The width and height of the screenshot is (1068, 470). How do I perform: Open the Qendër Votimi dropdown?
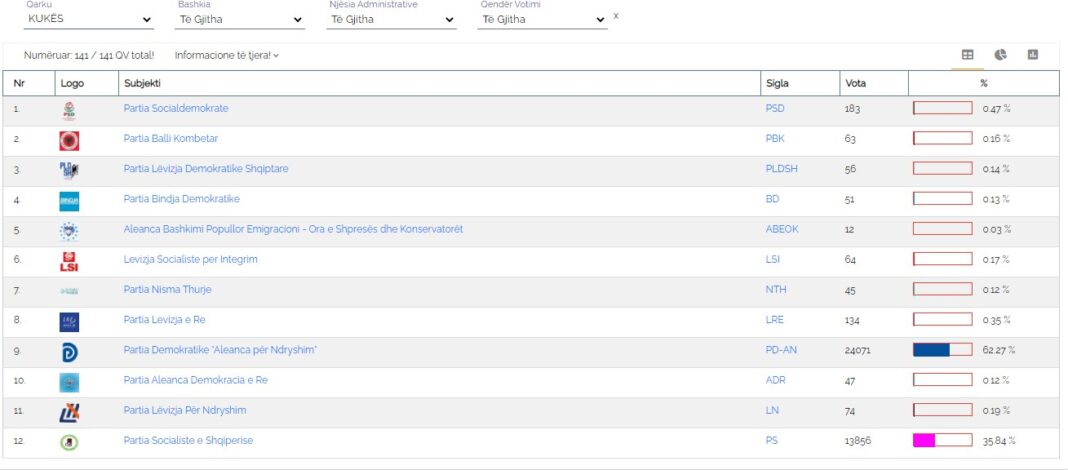pyautogui.click(x=542, y=20)
